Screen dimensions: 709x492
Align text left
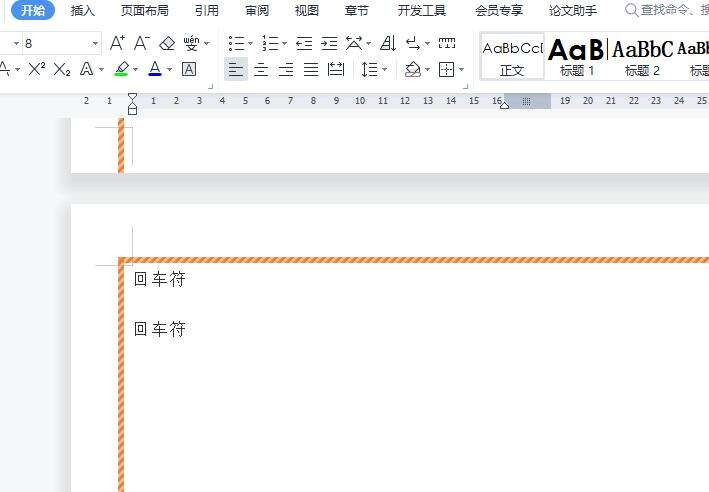coord(236,69)
